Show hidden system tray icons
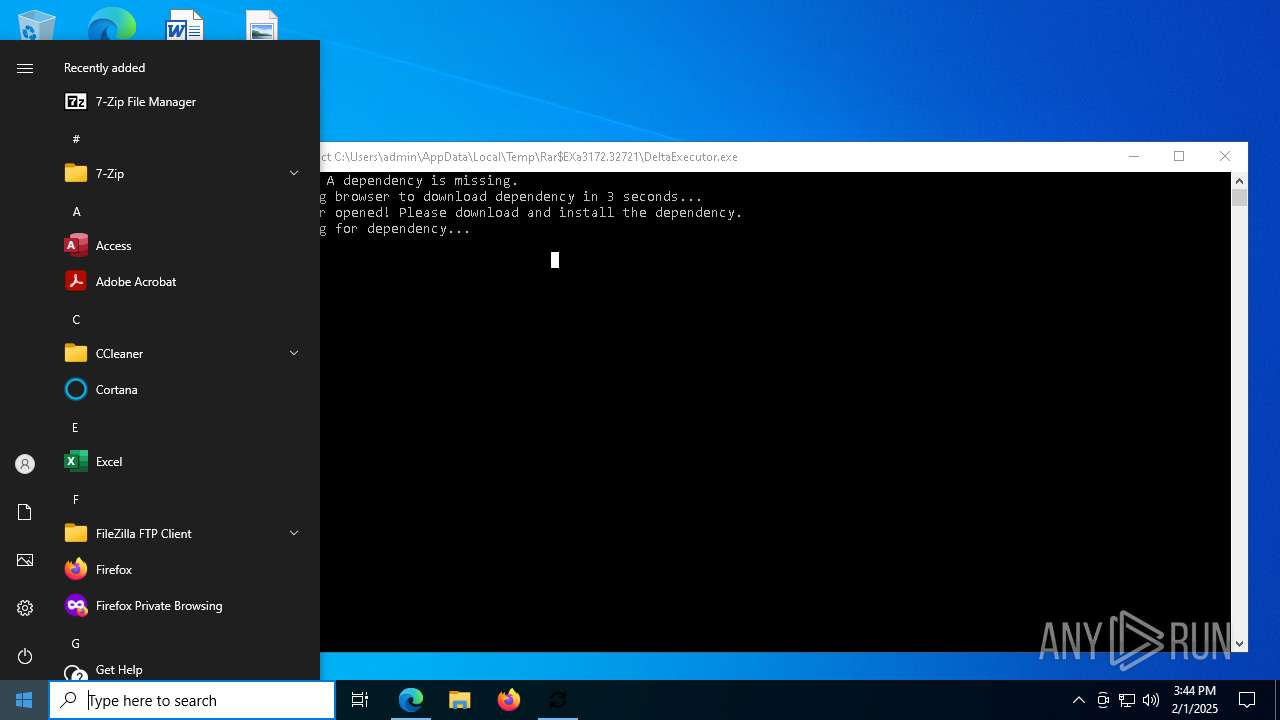The width and height of the screenshot is (1280, 720). pos(1078,700)
